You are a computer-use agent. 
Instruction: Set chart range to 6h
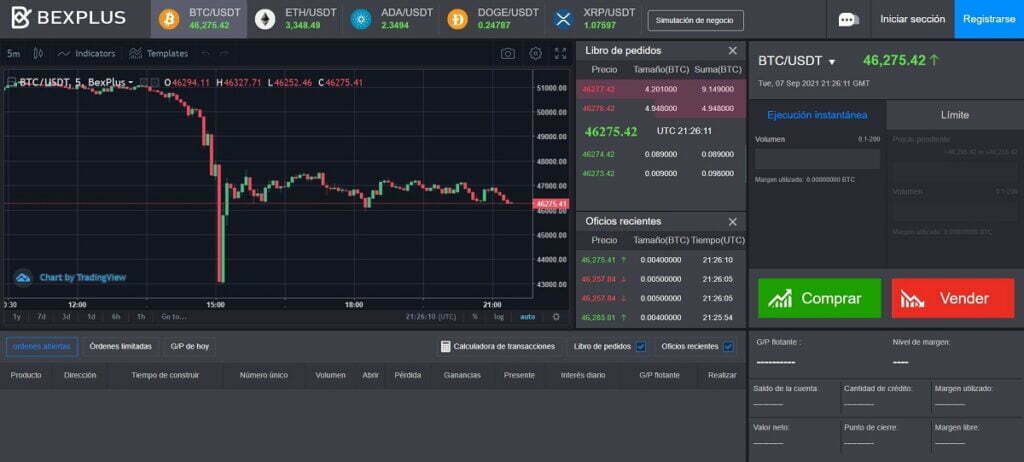(x=116, y=317)
